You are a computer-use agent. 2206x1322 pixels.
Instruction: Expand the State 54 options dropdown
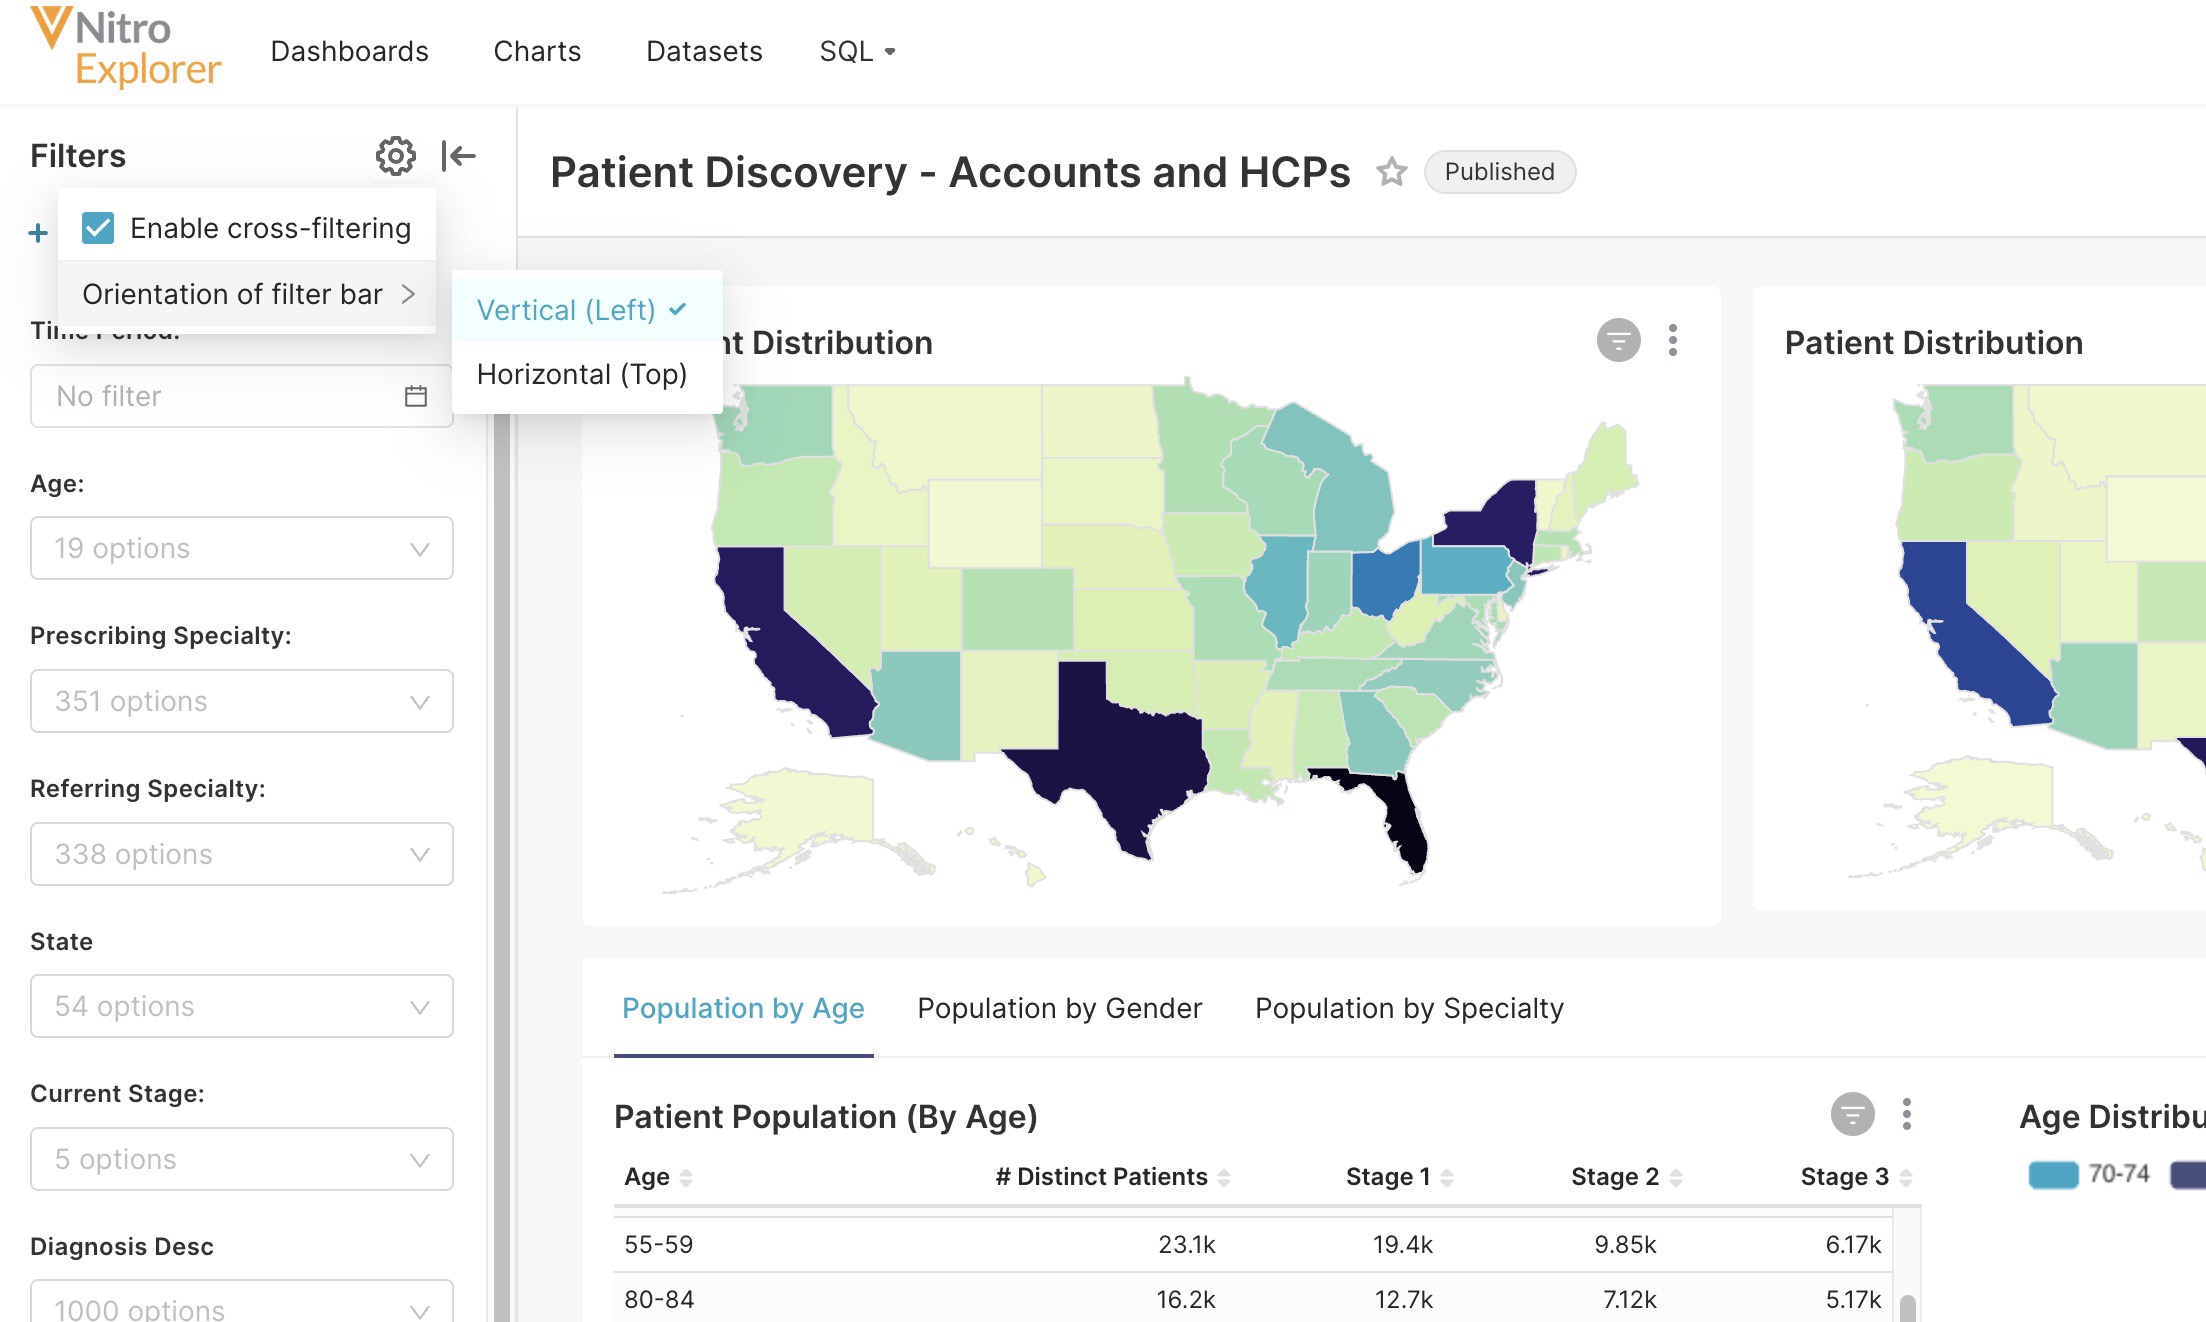click(x=241, y=1006)
